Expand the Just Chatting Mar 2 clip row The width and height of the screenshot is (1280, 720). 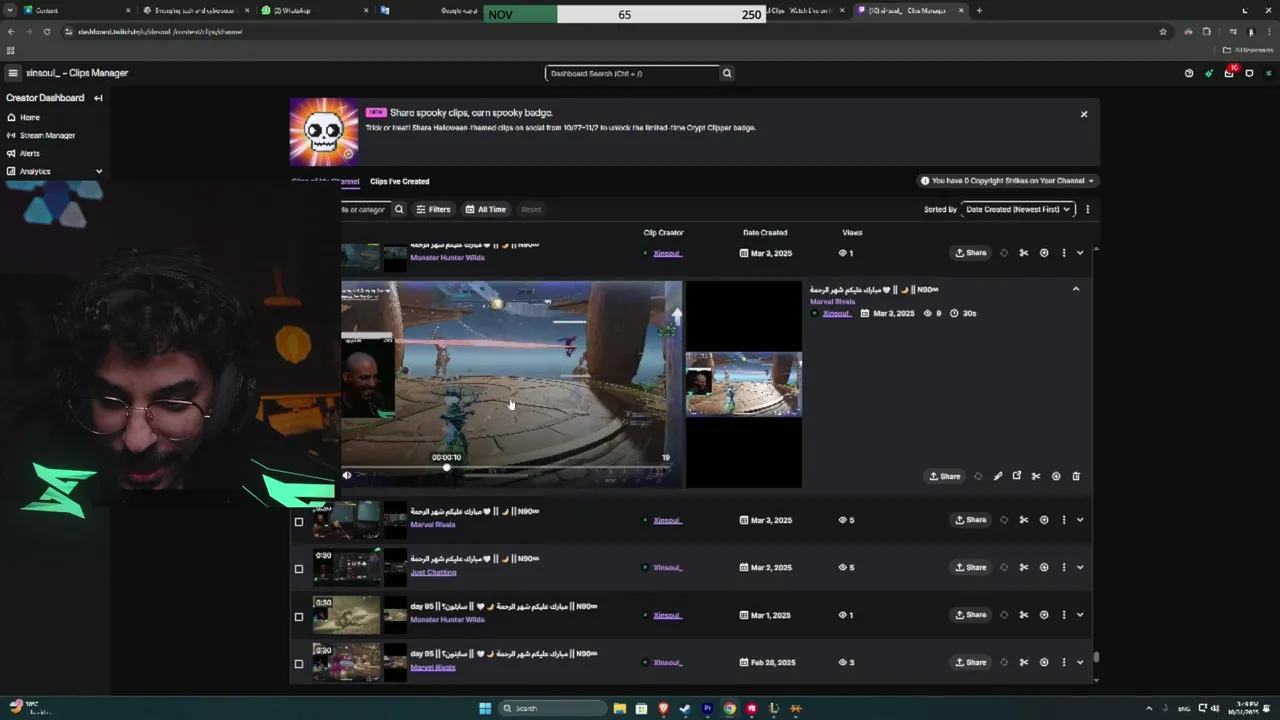pyautogui.click(x=1080, y=567)
